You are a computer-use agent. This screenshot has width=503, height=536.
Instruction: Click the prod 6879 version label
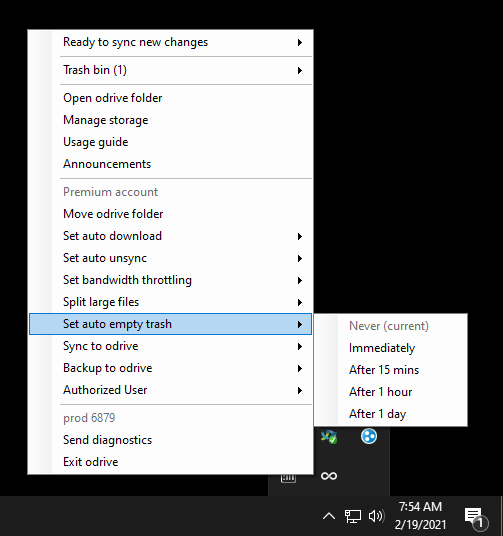[x=89, y=418]
